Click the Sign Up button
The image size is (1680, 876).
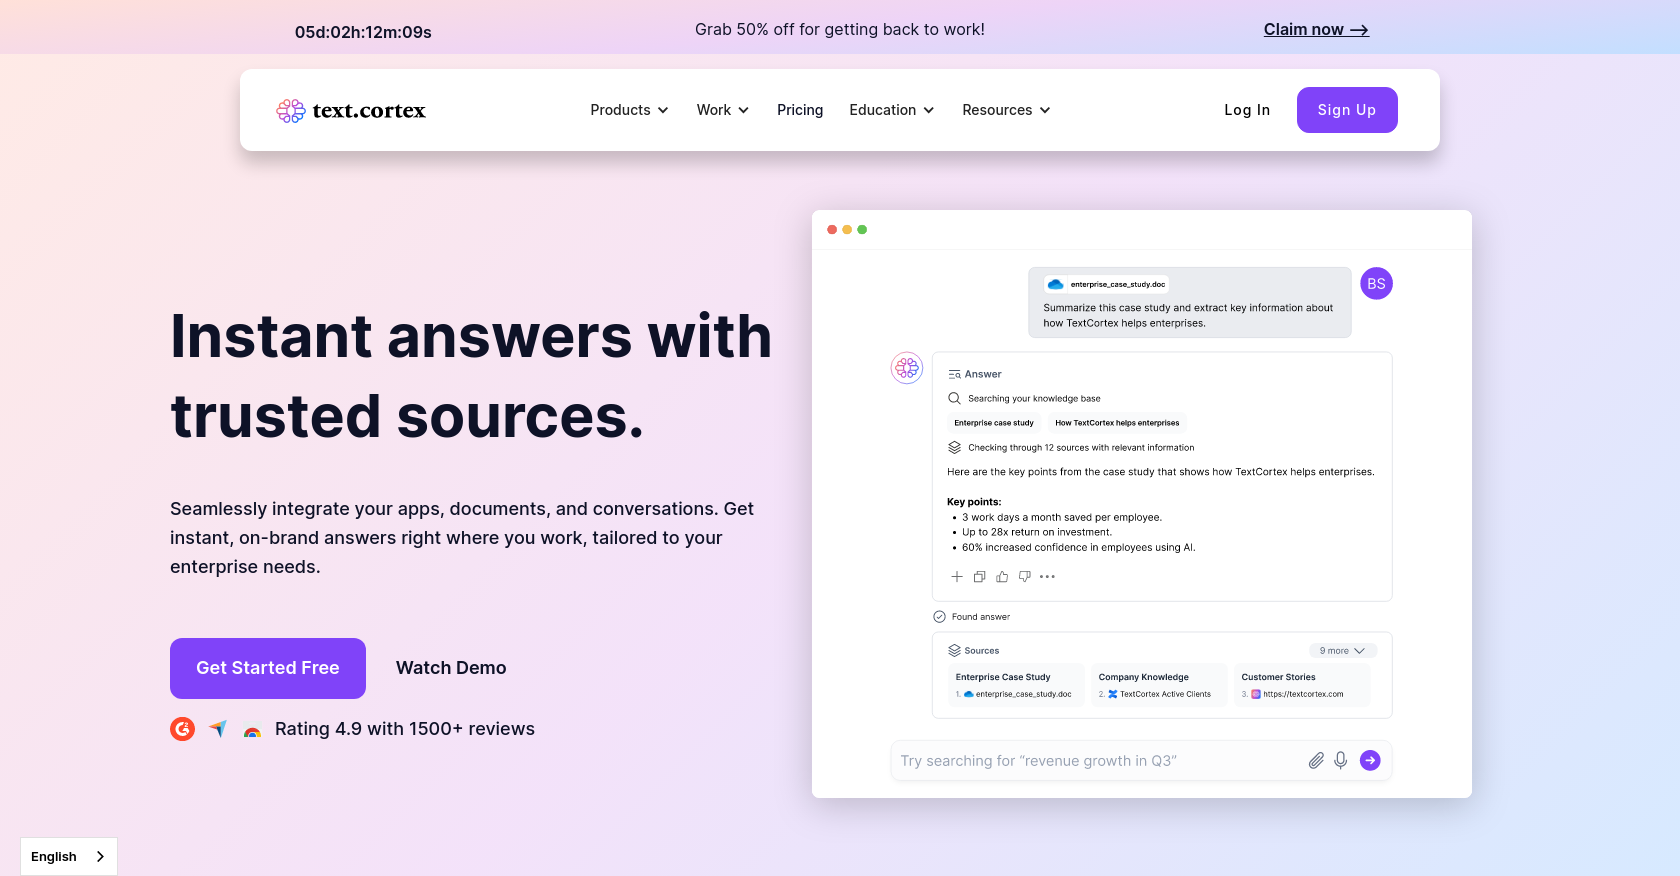(1347, 110)
